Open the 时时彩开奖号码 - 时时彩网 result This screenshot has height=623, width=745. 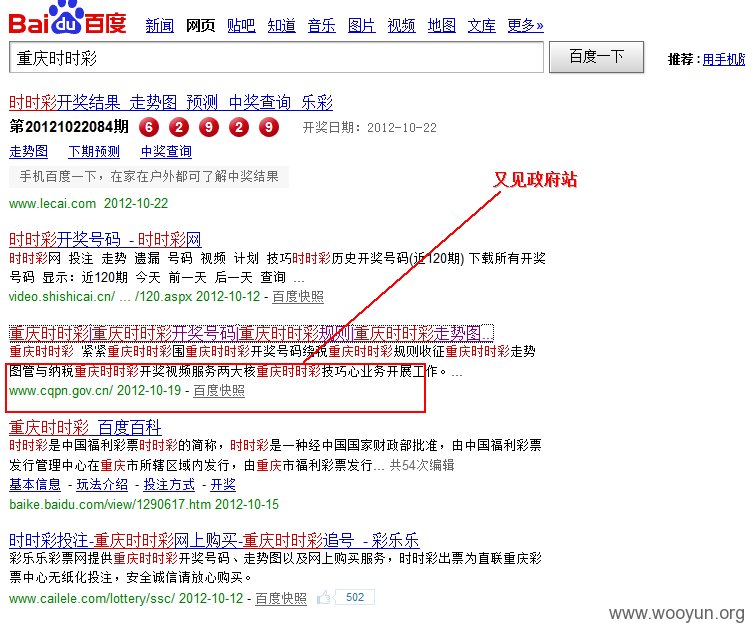[105, 239]
